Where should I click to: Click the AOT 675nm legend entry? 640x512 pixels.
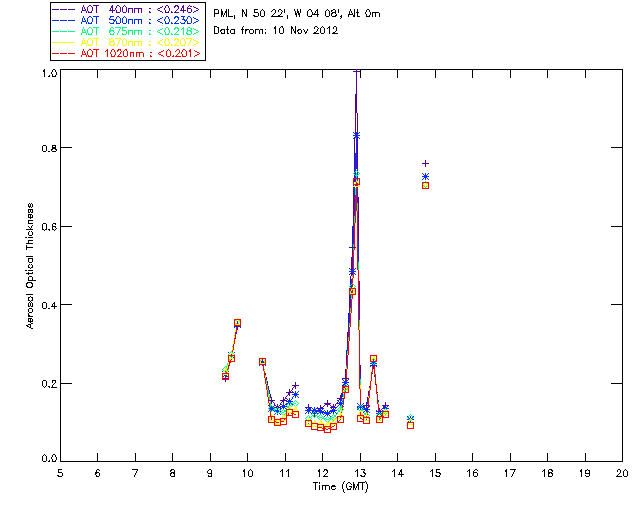point(126,31)
